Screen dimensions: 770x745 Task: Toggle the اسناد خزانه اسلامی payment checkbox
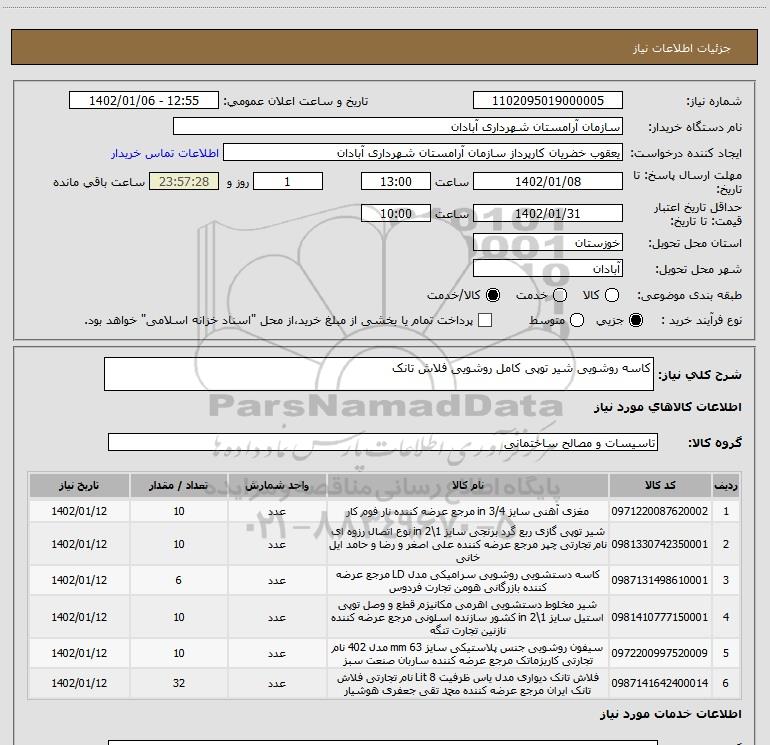click(x=485, y=320)
